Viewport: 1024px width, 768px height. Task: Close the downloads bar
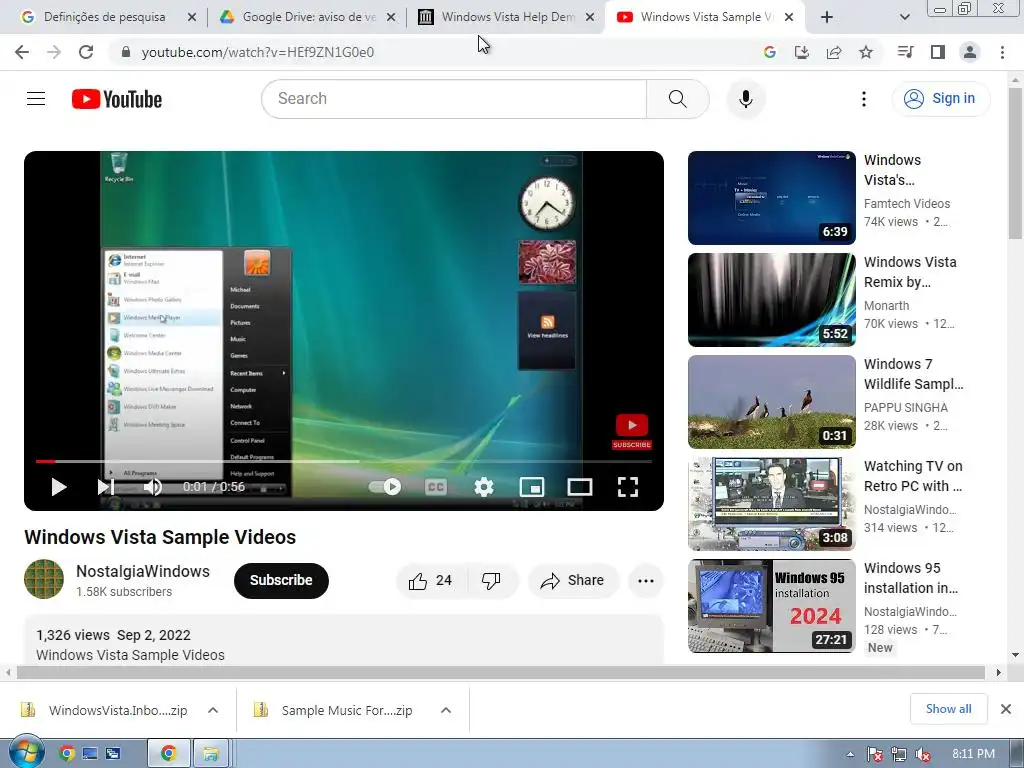(1006, 709)
